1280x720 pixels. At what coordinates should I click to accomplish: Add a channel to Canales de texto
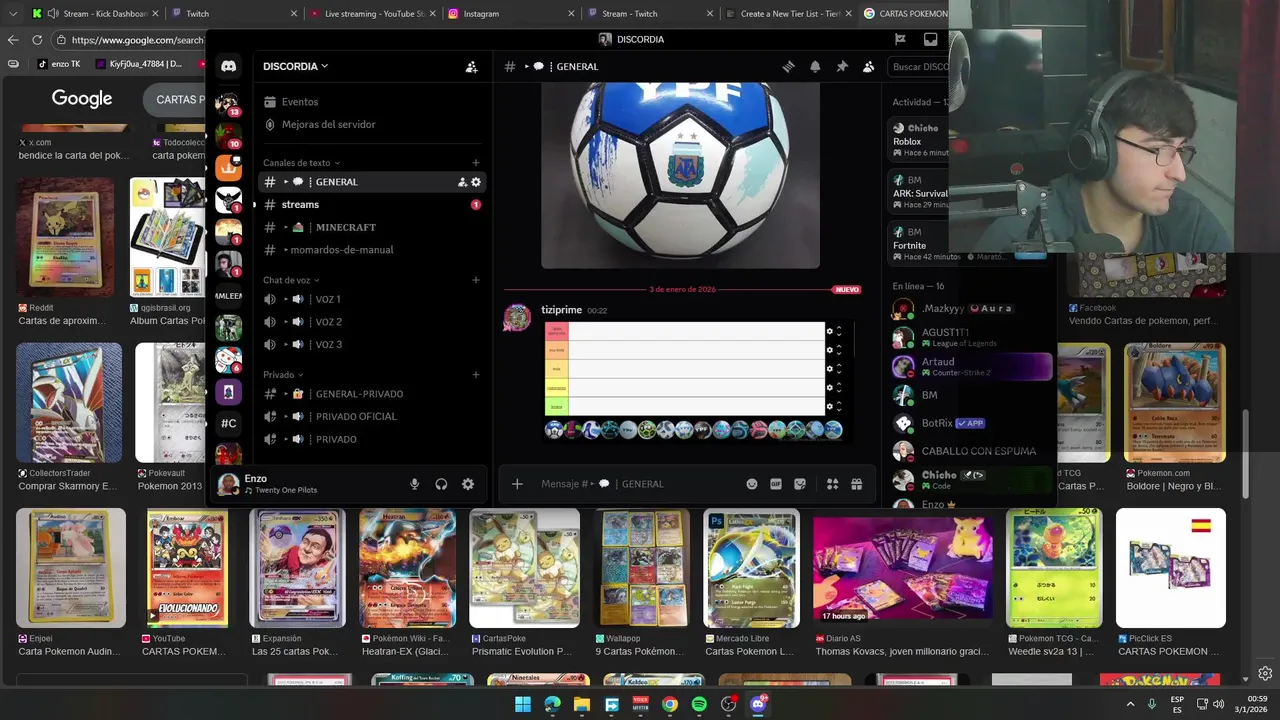pos(476,162)
